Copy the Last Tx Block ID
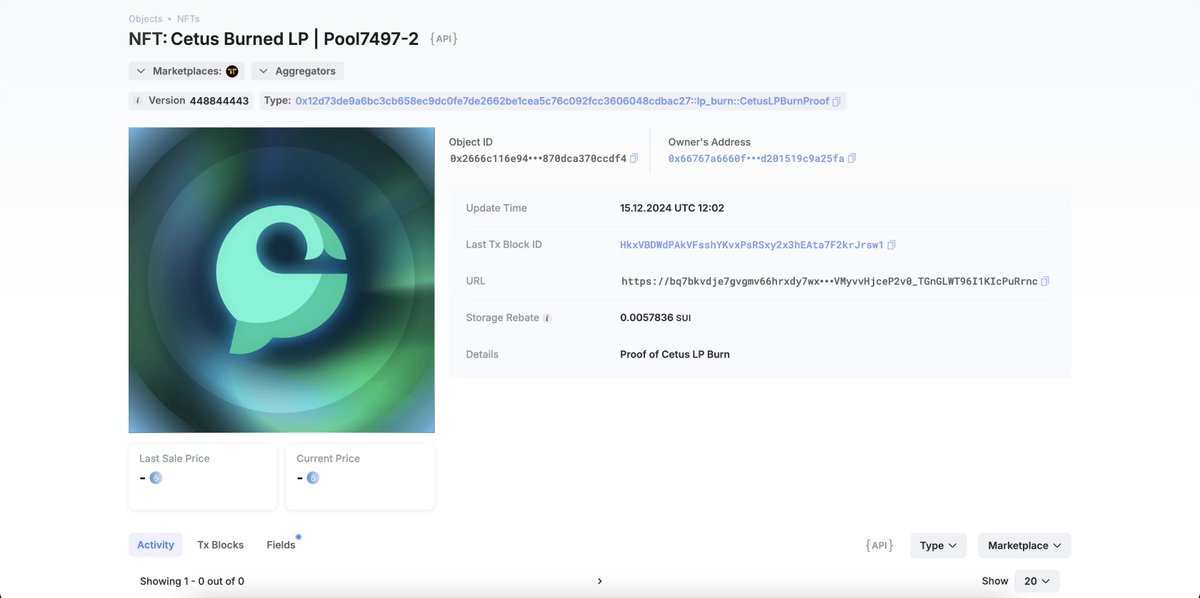This screenshot has height=598, width=1200. click(x=891, y=245)
